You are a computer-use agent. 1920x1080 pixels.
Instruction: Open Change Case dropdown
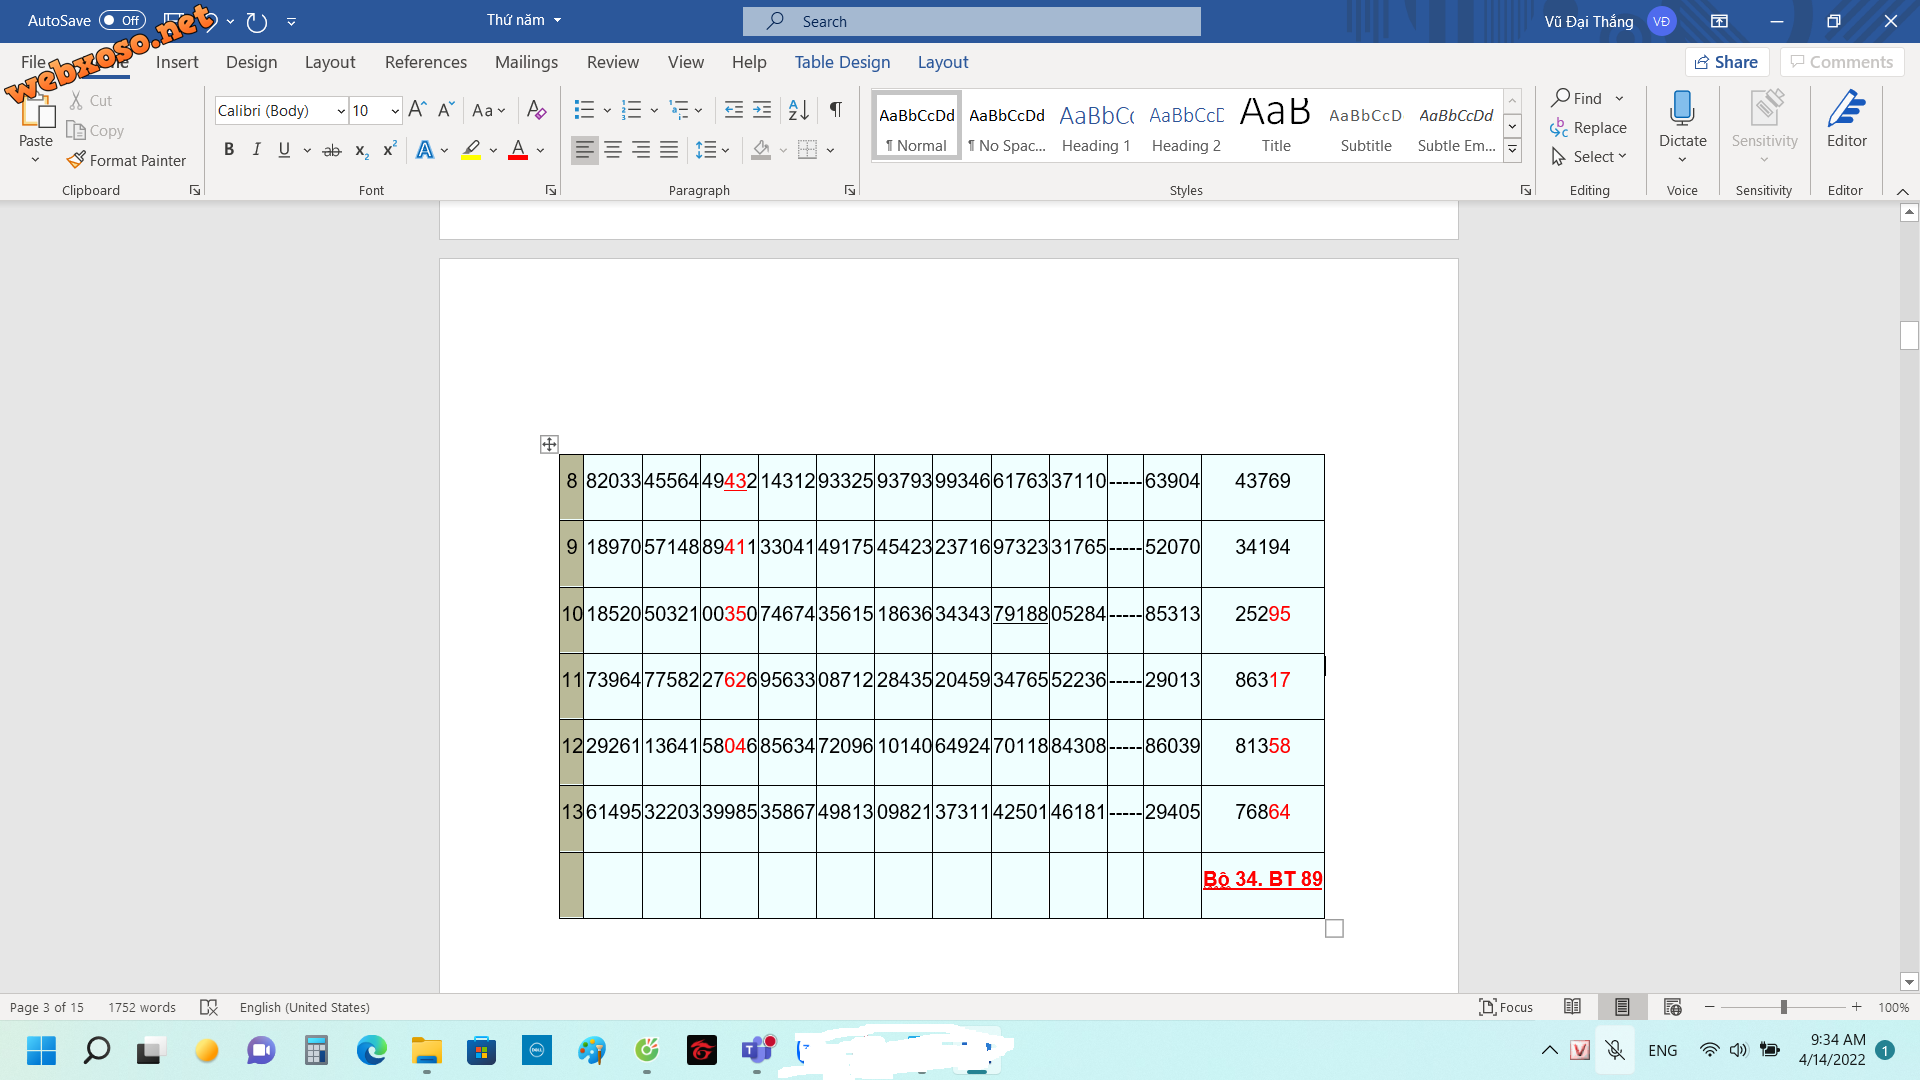pyautogui.click(x=489, y=110)
